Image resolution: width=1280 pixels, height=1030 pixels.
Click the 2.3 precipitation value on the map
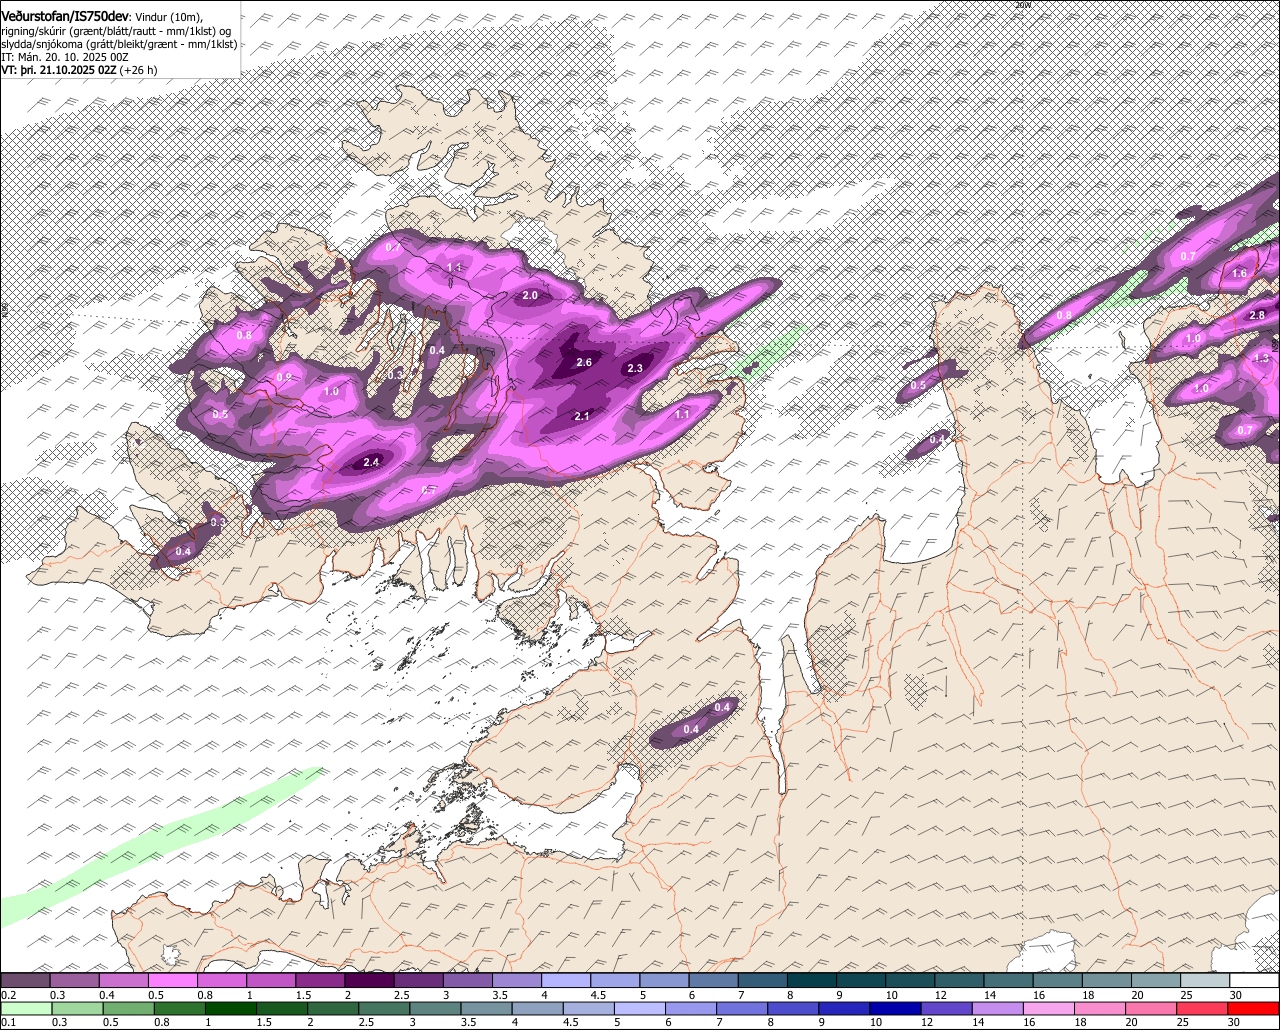pyautogui.click(x=635, y=369)
